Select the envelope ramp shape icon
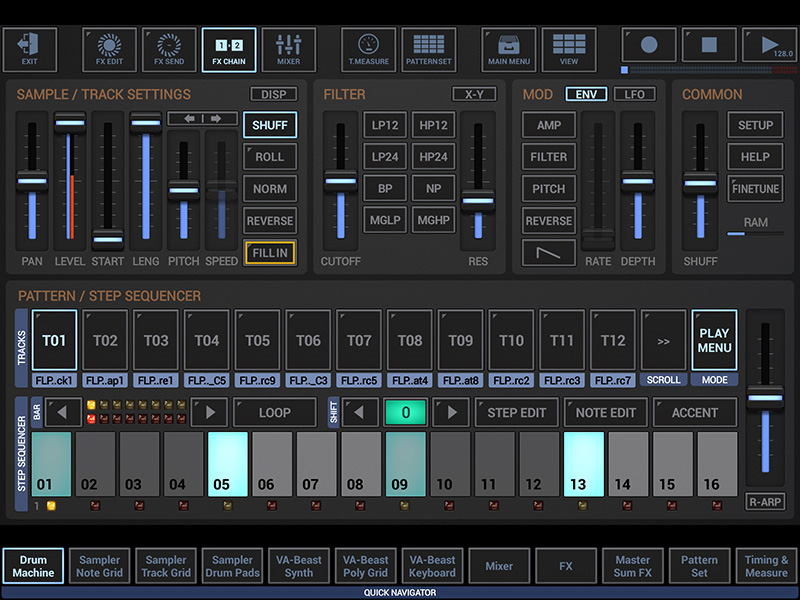 tap(548, 253)
